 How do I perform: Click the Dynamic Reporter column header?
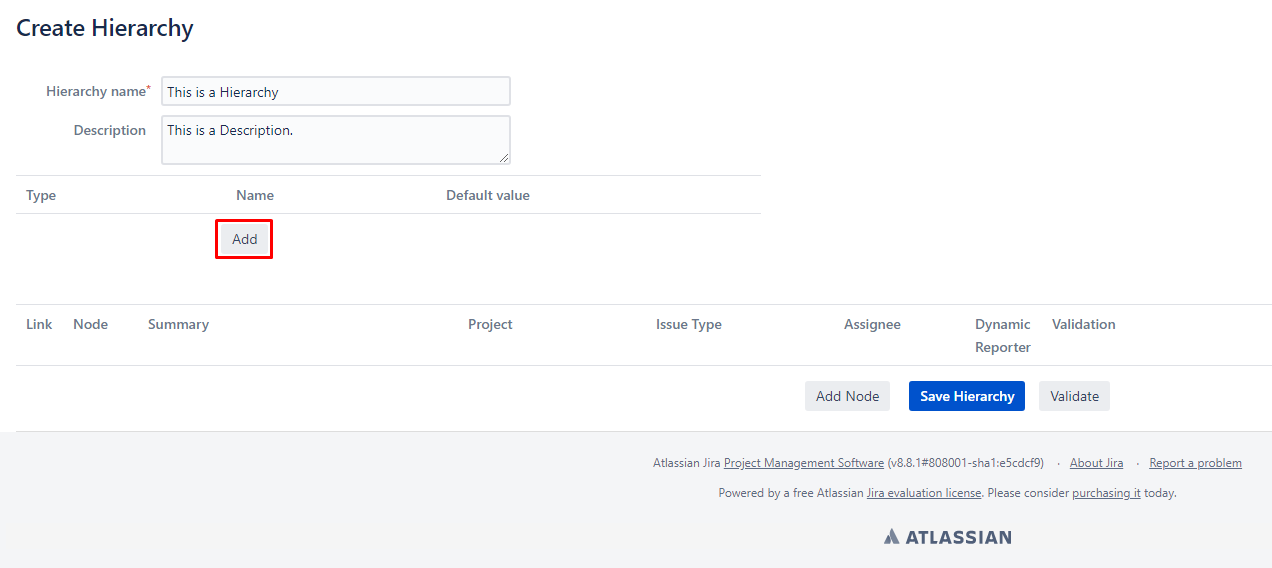coord(1002,336)
